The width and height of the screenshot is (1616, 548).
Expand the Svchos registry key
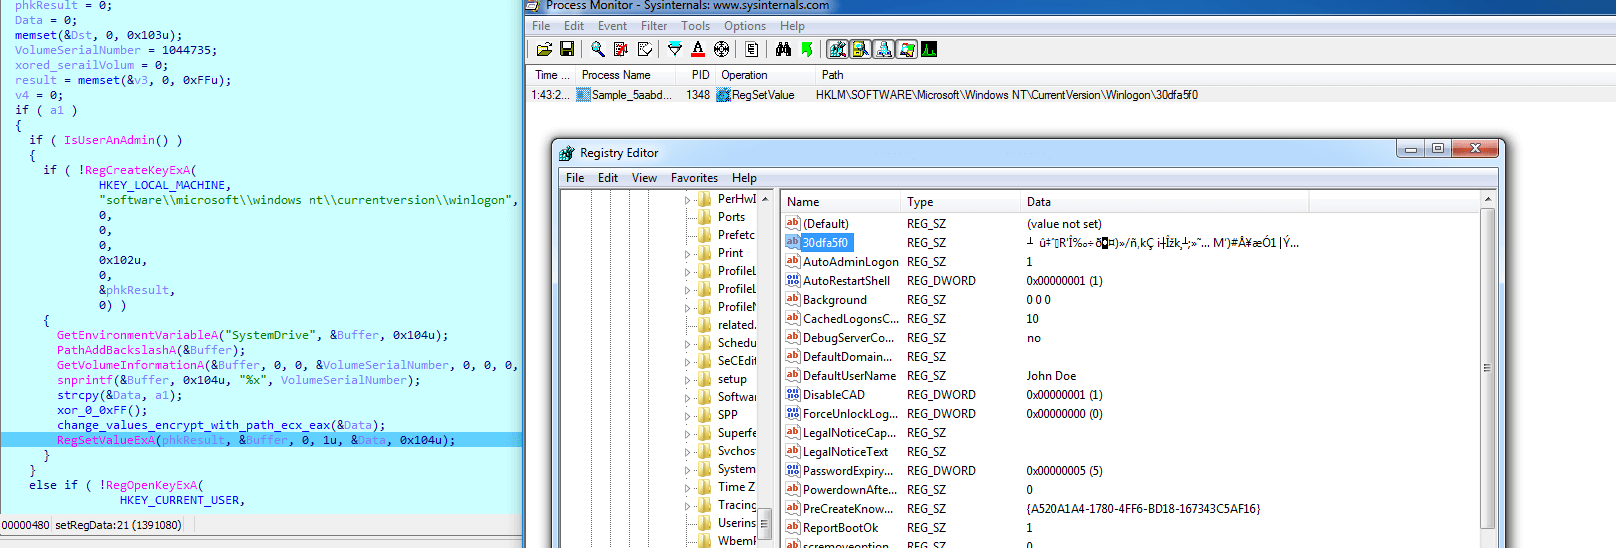click(x=688, y=452)
